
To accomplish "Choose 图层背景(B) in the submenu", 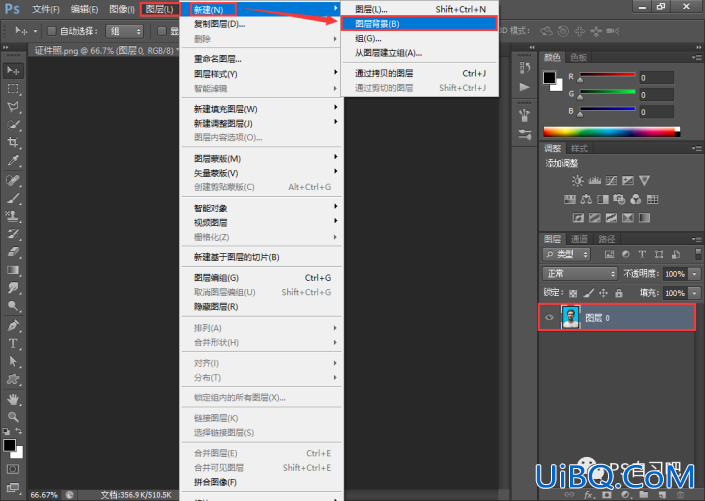I will point(419,23).
